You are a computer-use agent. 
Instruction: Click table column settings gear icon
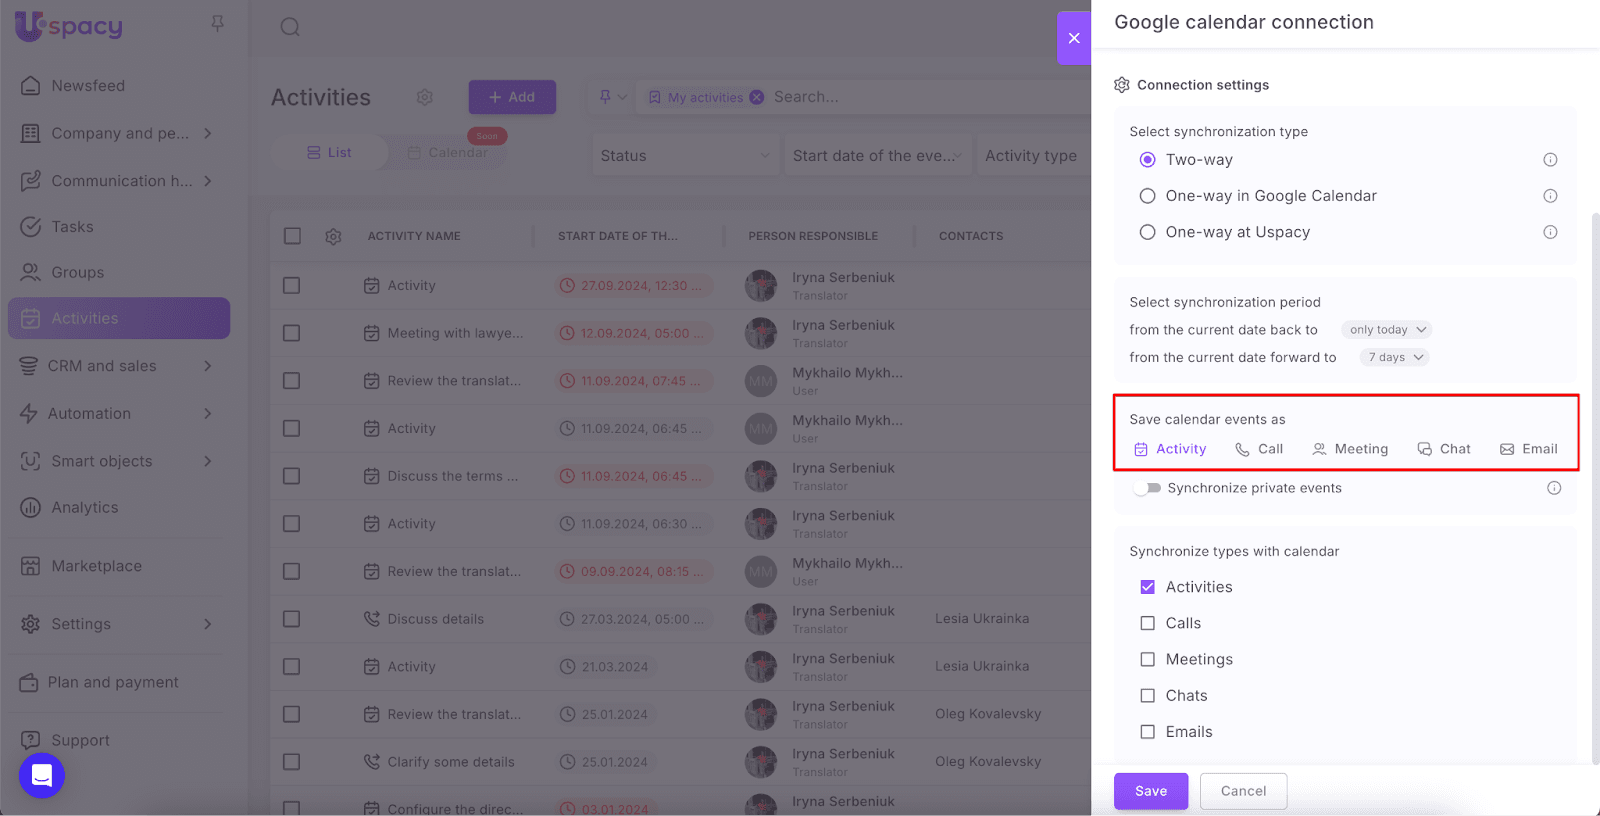point(333,236)
